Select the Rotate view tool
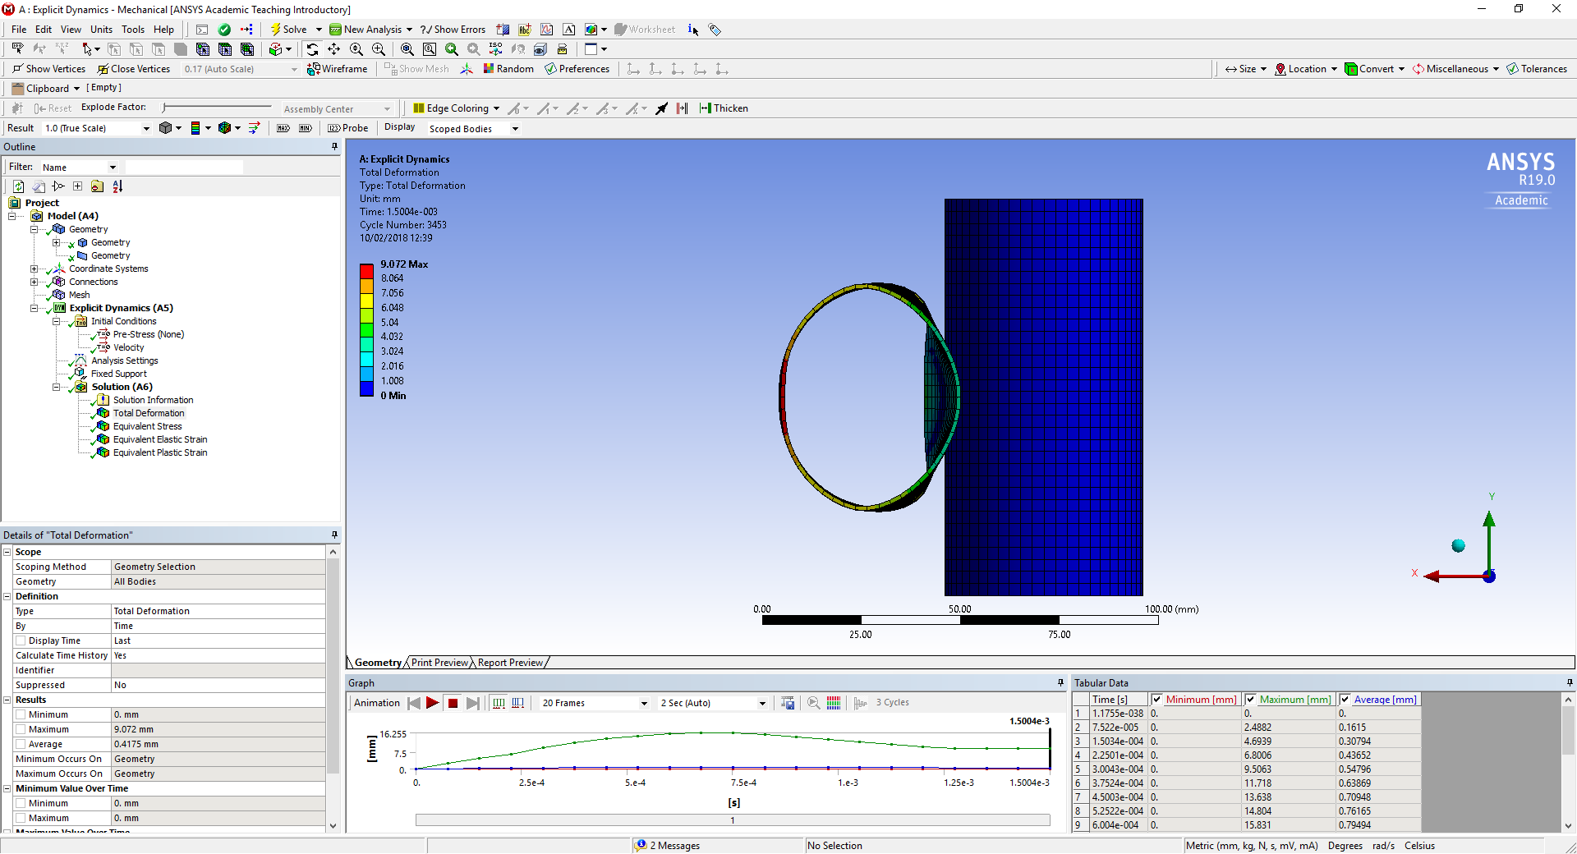The image size is (1577, 854). (x=312, y=49)
